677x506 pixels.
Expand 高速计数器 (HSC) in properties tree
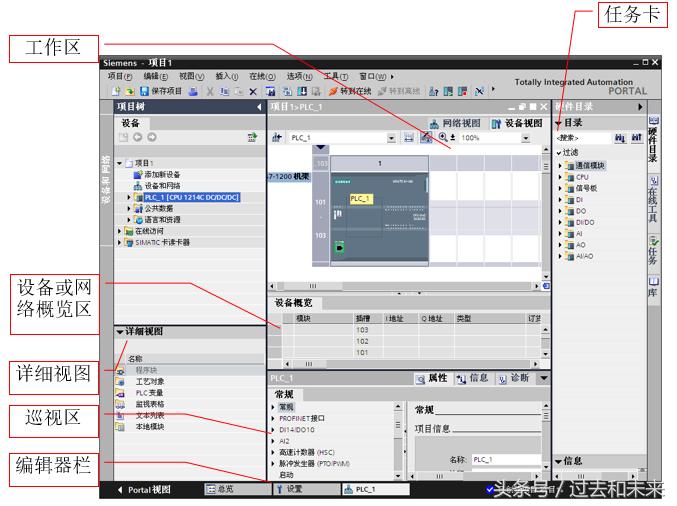click(273, 452)
